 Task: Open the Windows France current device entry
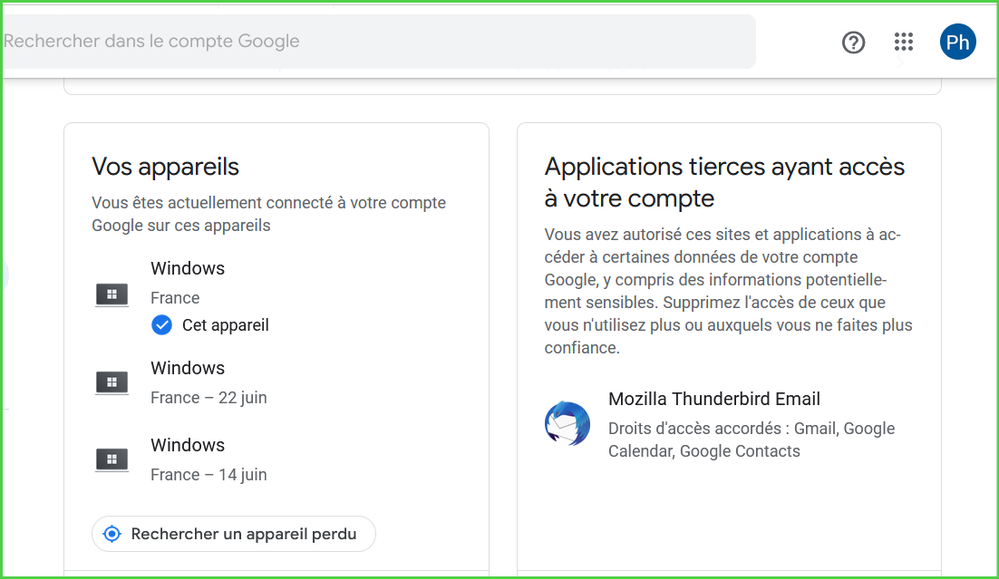point(188,269)
